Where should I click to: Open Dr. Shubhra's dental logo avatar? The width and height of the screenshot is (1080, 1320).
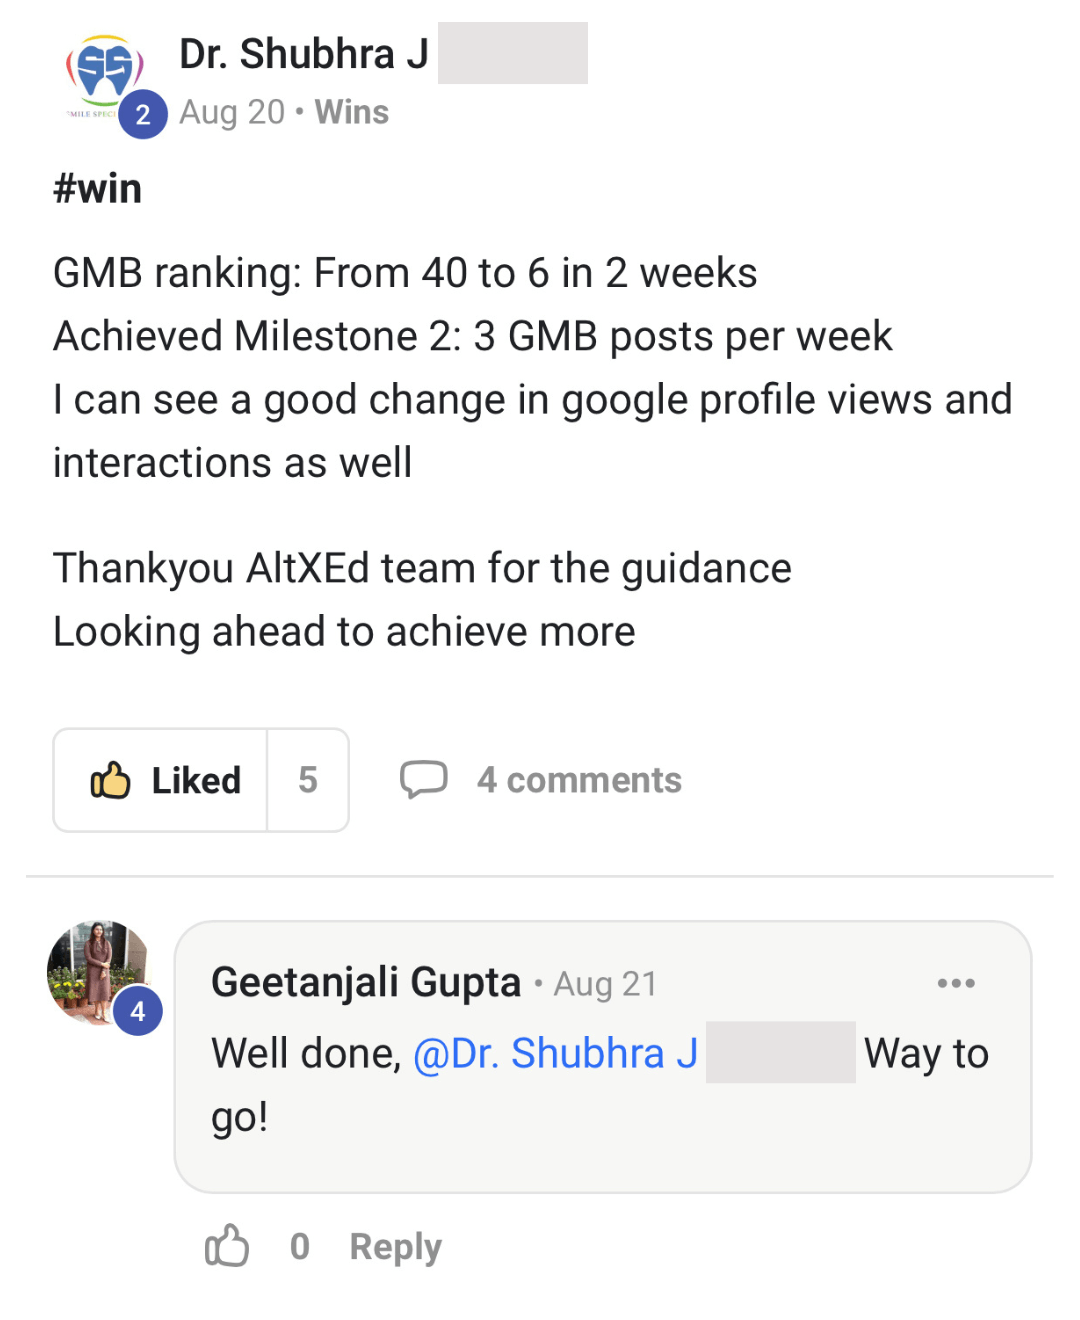(104, 74)
